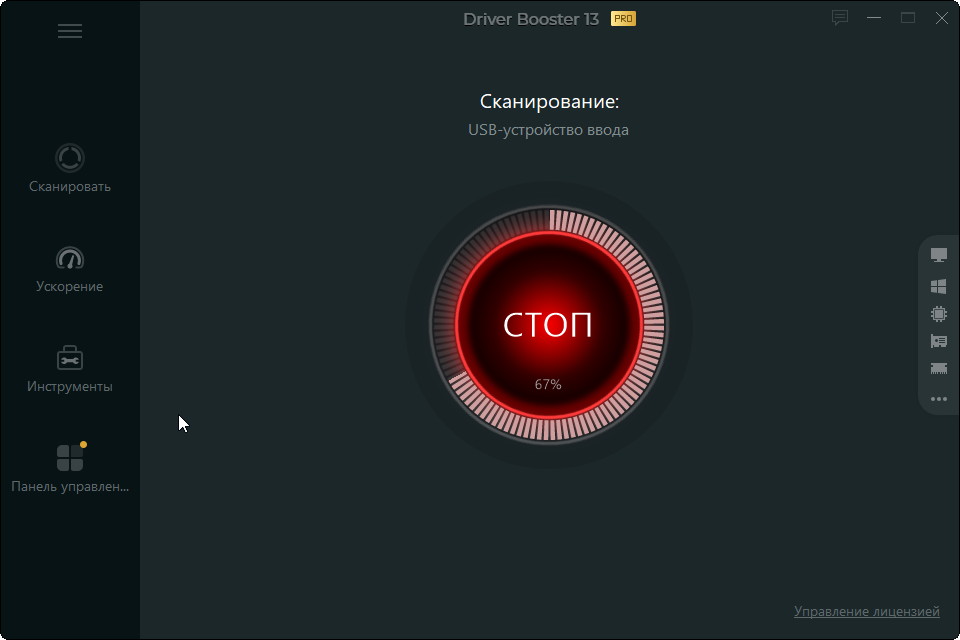Click the Сканировать scan icon
This screenshot has width=960, height=640.
tap(70, 158)
